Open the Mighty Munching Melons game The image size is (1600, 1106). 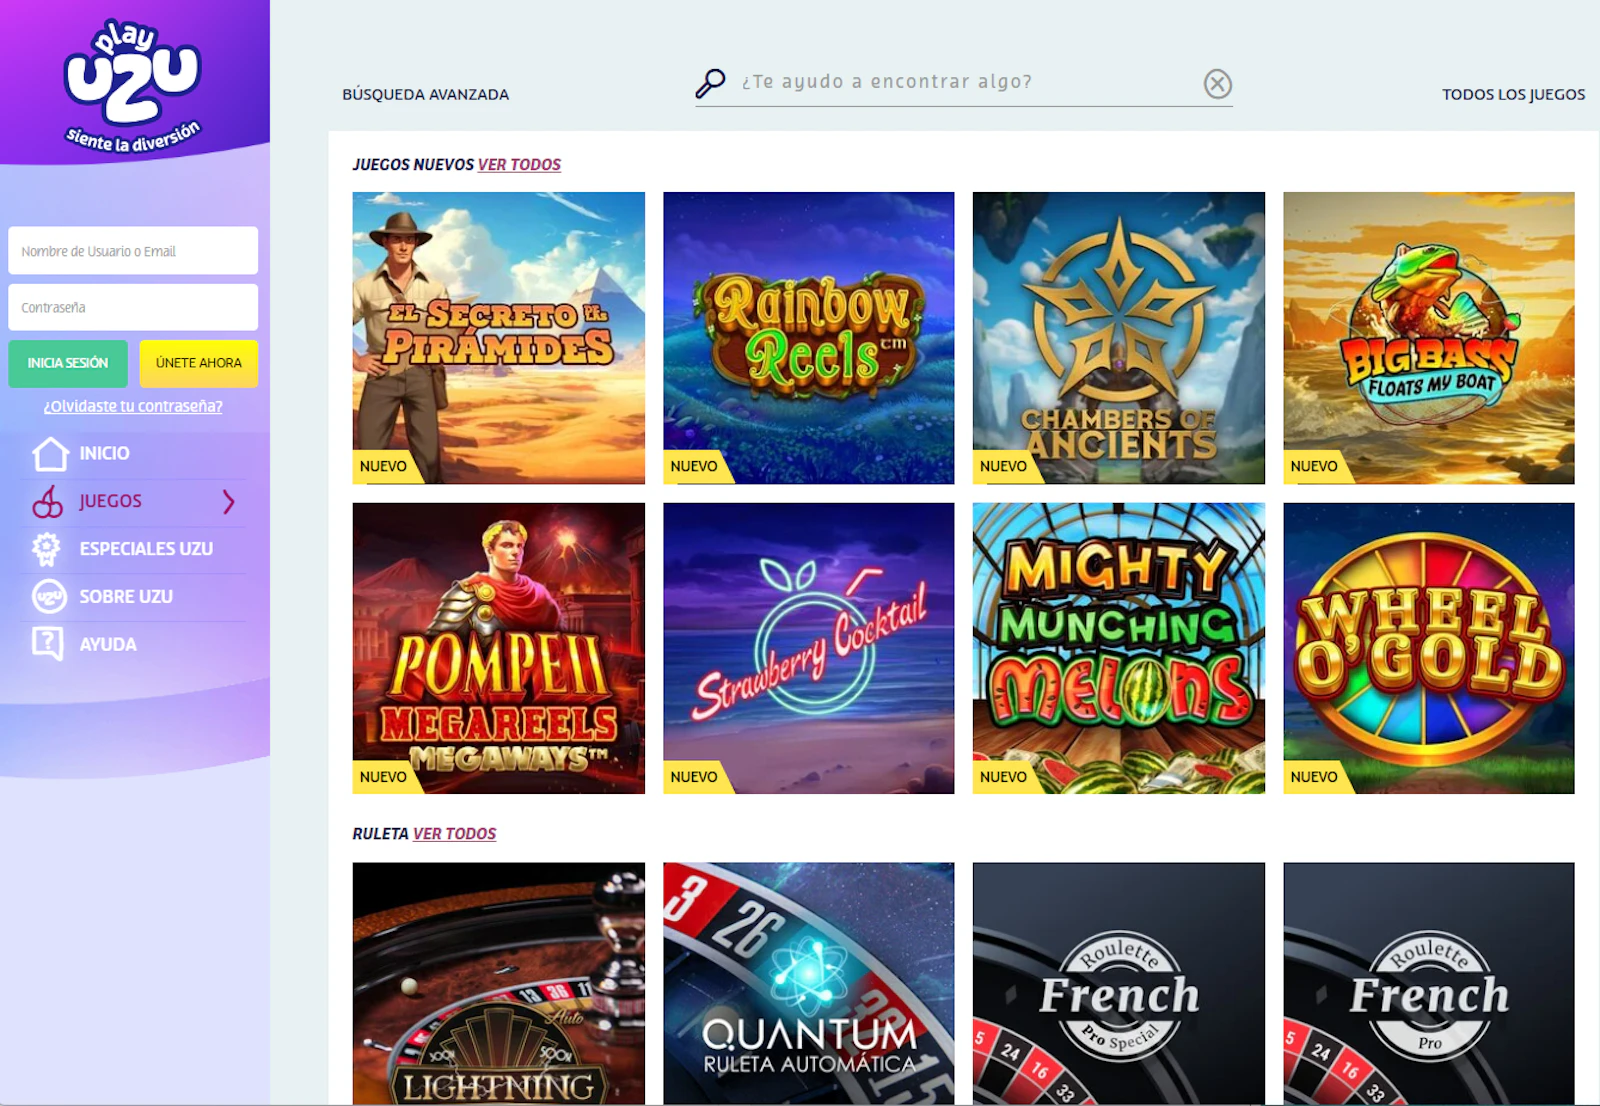coord(1119,648)
